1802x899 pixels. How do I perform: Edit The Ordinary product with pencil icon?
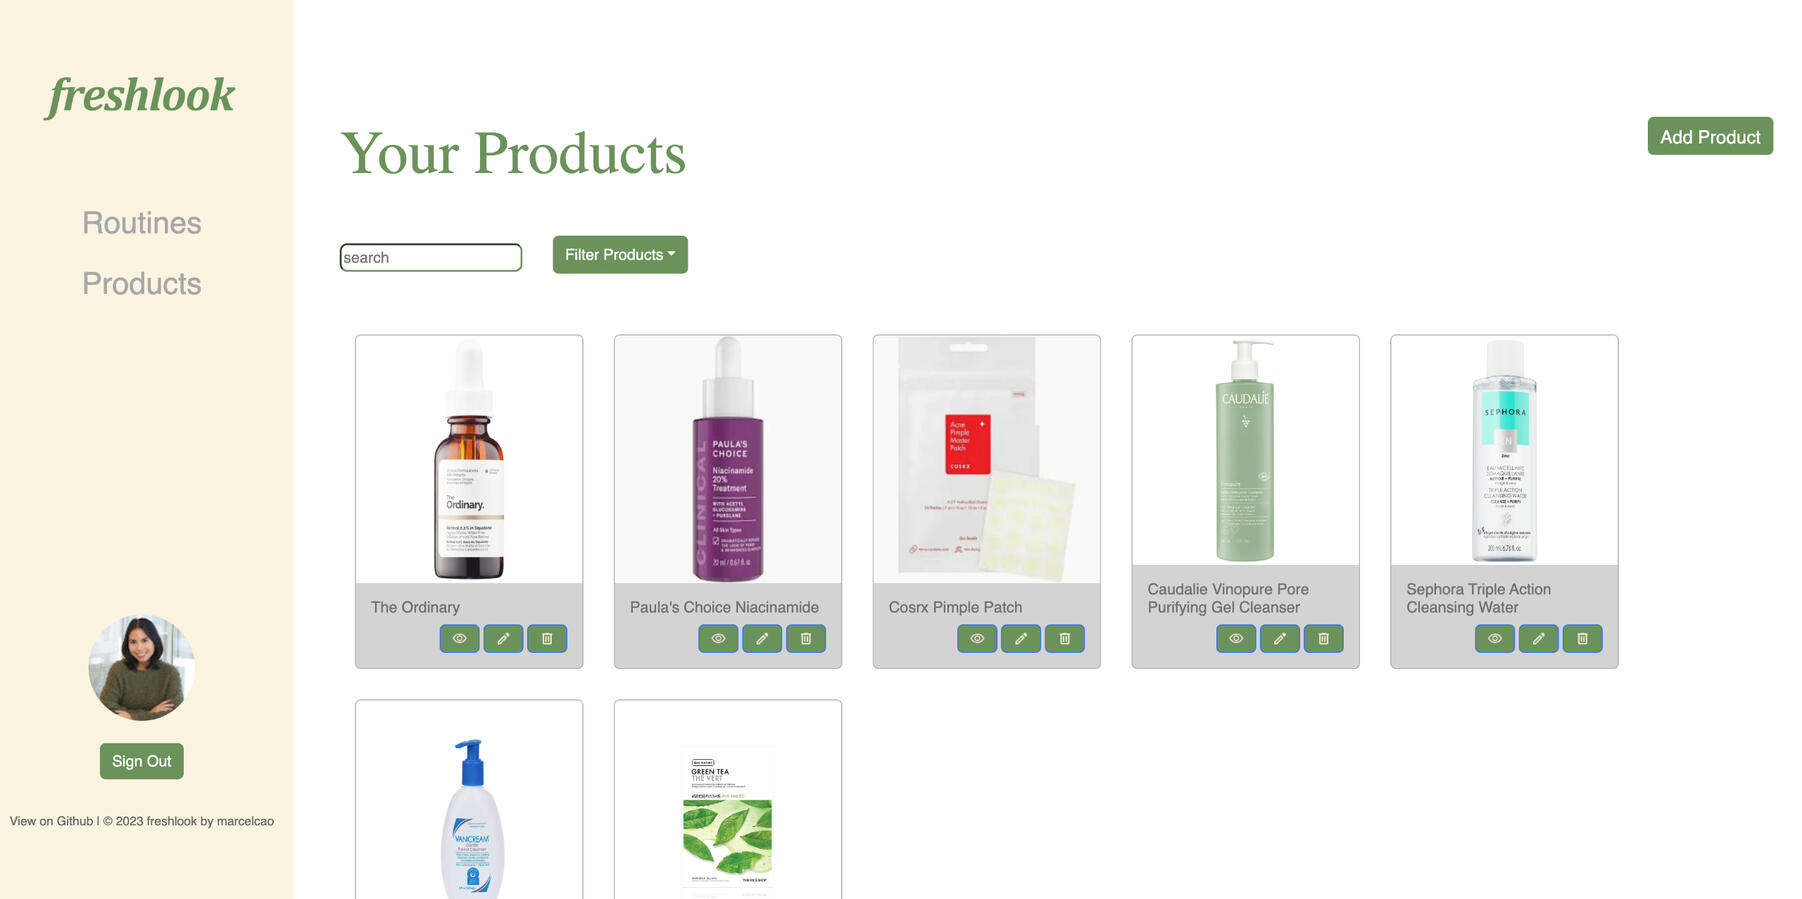(x=503, y=639)
